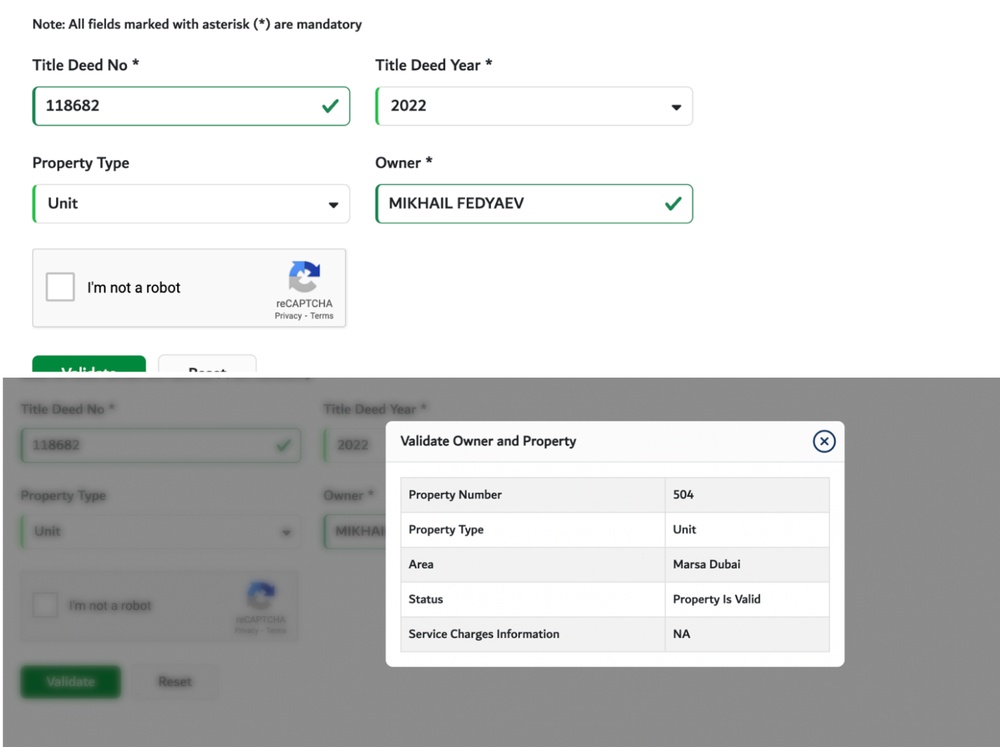
Task: Click the reCAPTCHA logo in the unblurred form
Action: [x=304, y=277]
